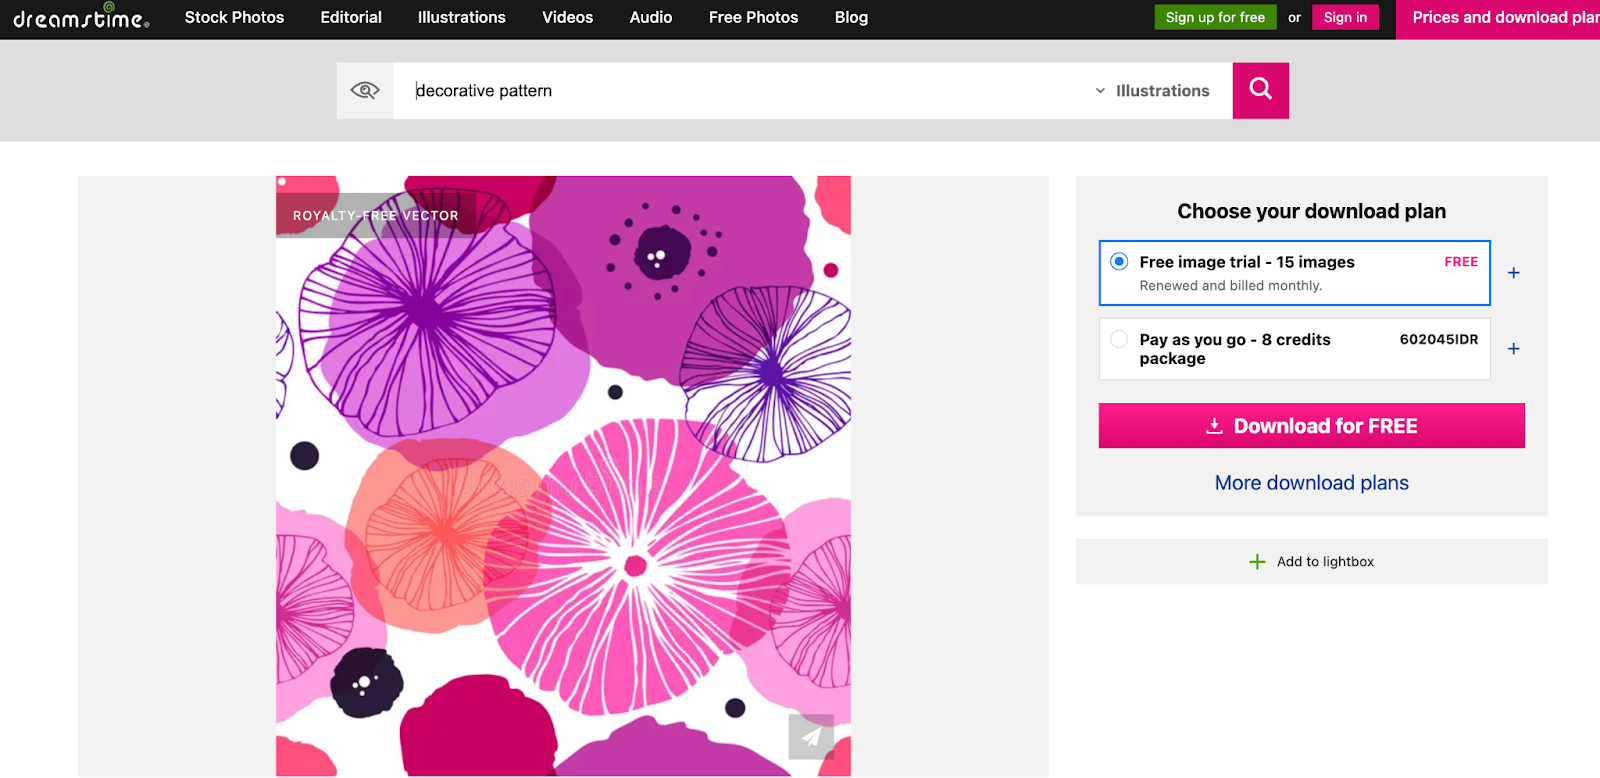Open the Stock Photos menu

click(x=234, y=17)
